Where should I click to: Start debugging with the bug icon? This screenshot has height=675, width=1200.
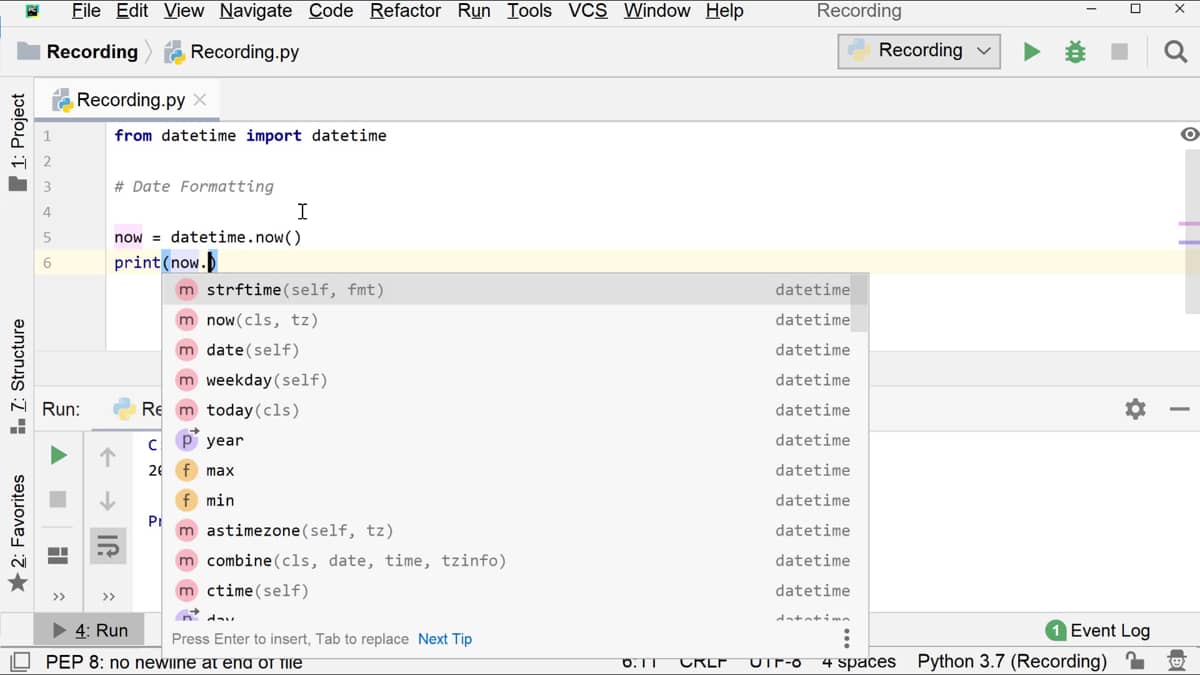1075,51
